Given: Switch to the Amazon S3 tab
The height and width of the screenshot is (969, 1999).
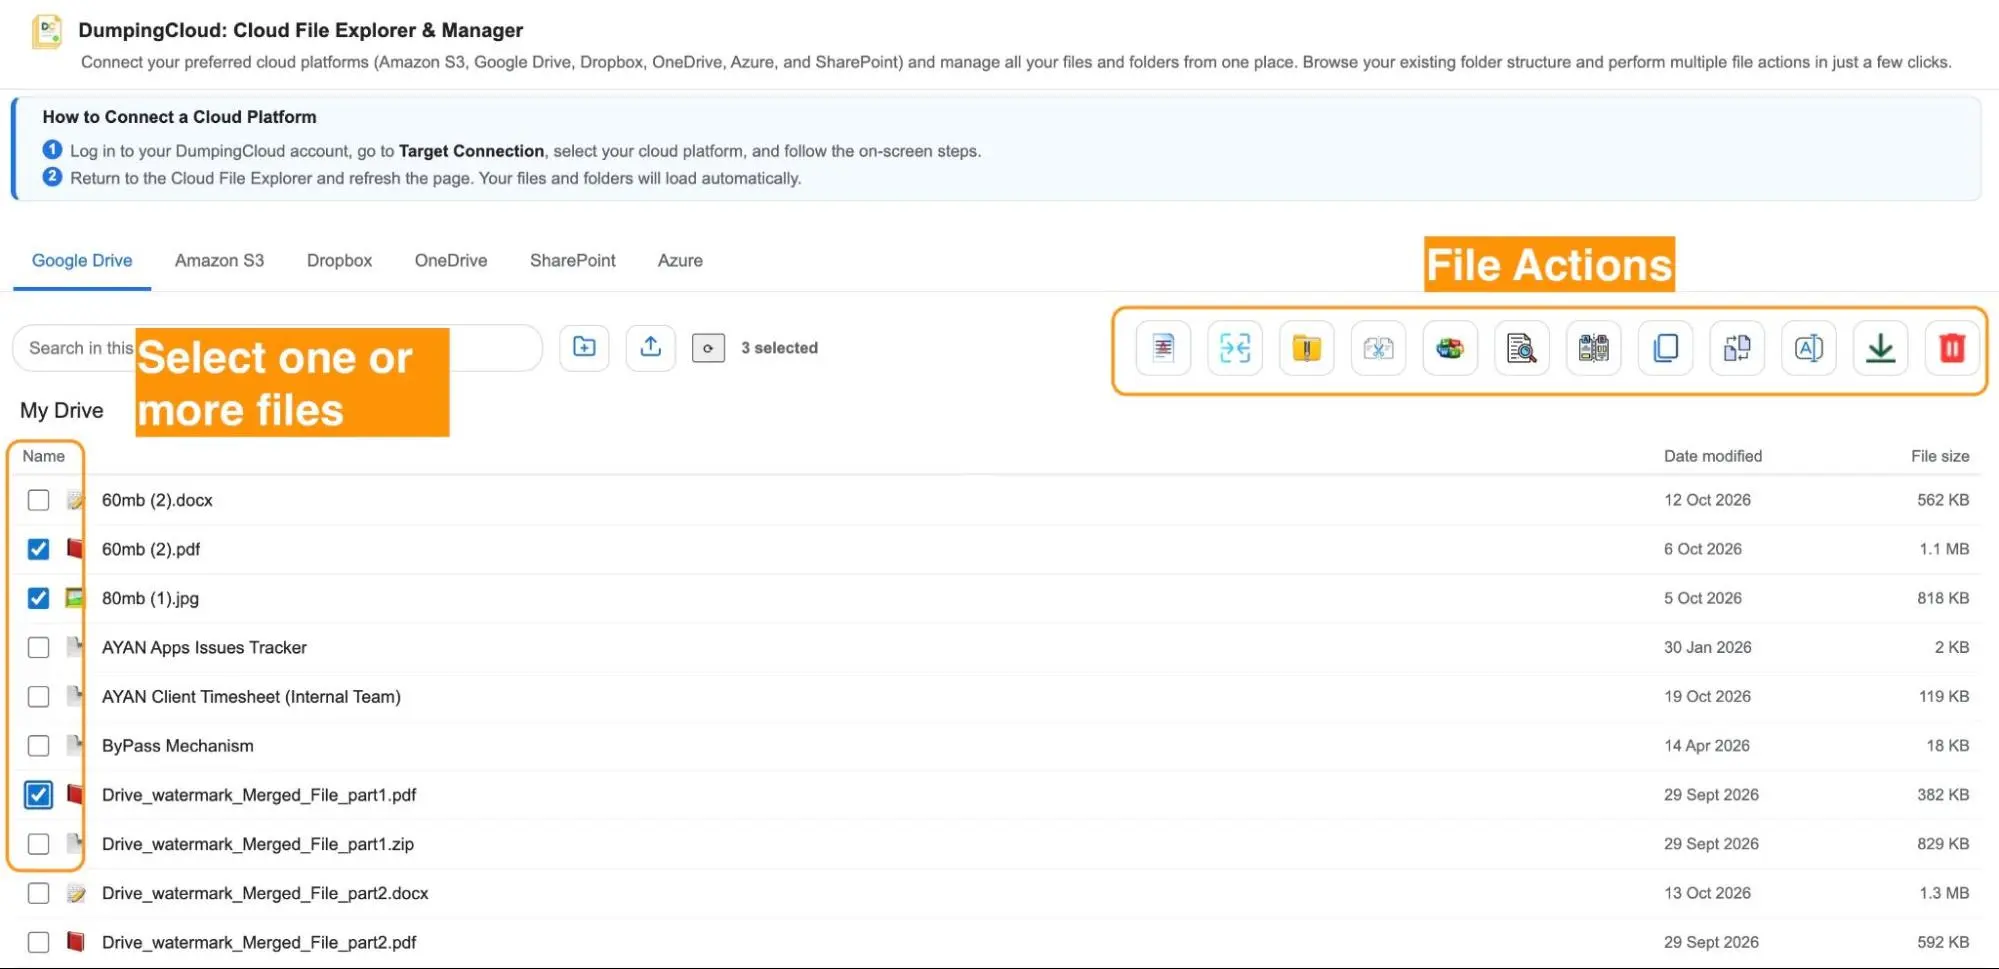Looking at the screenshot, I should [219, 260].
